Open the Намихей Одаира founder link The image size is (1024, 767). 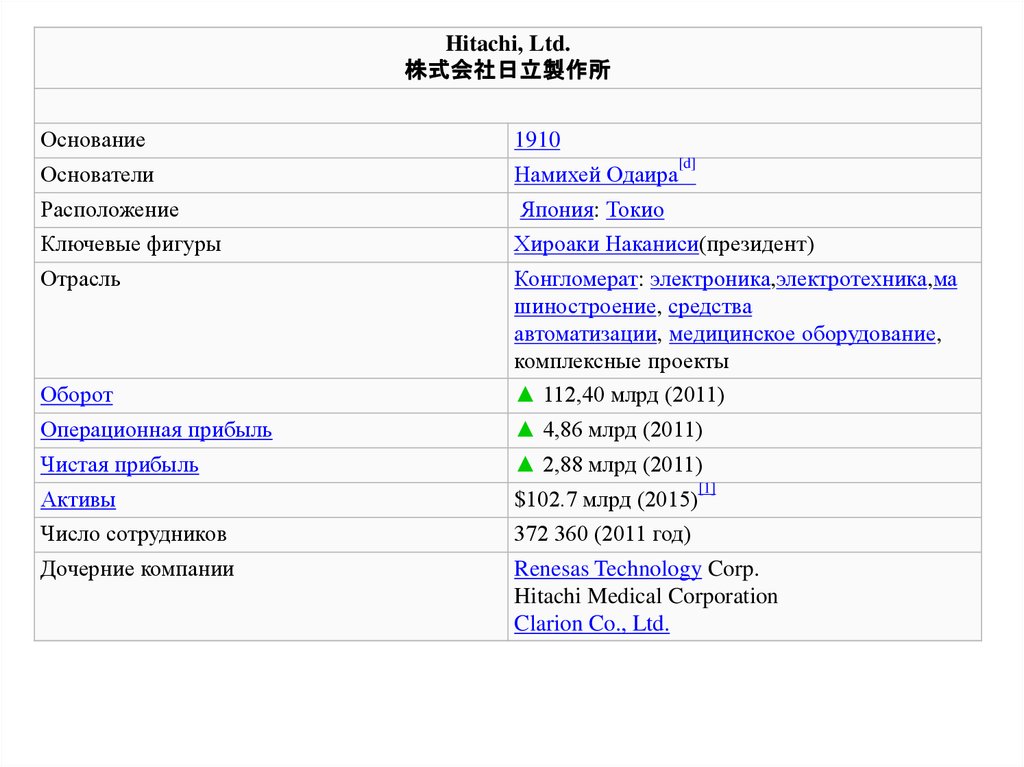[x=596, y=175]
